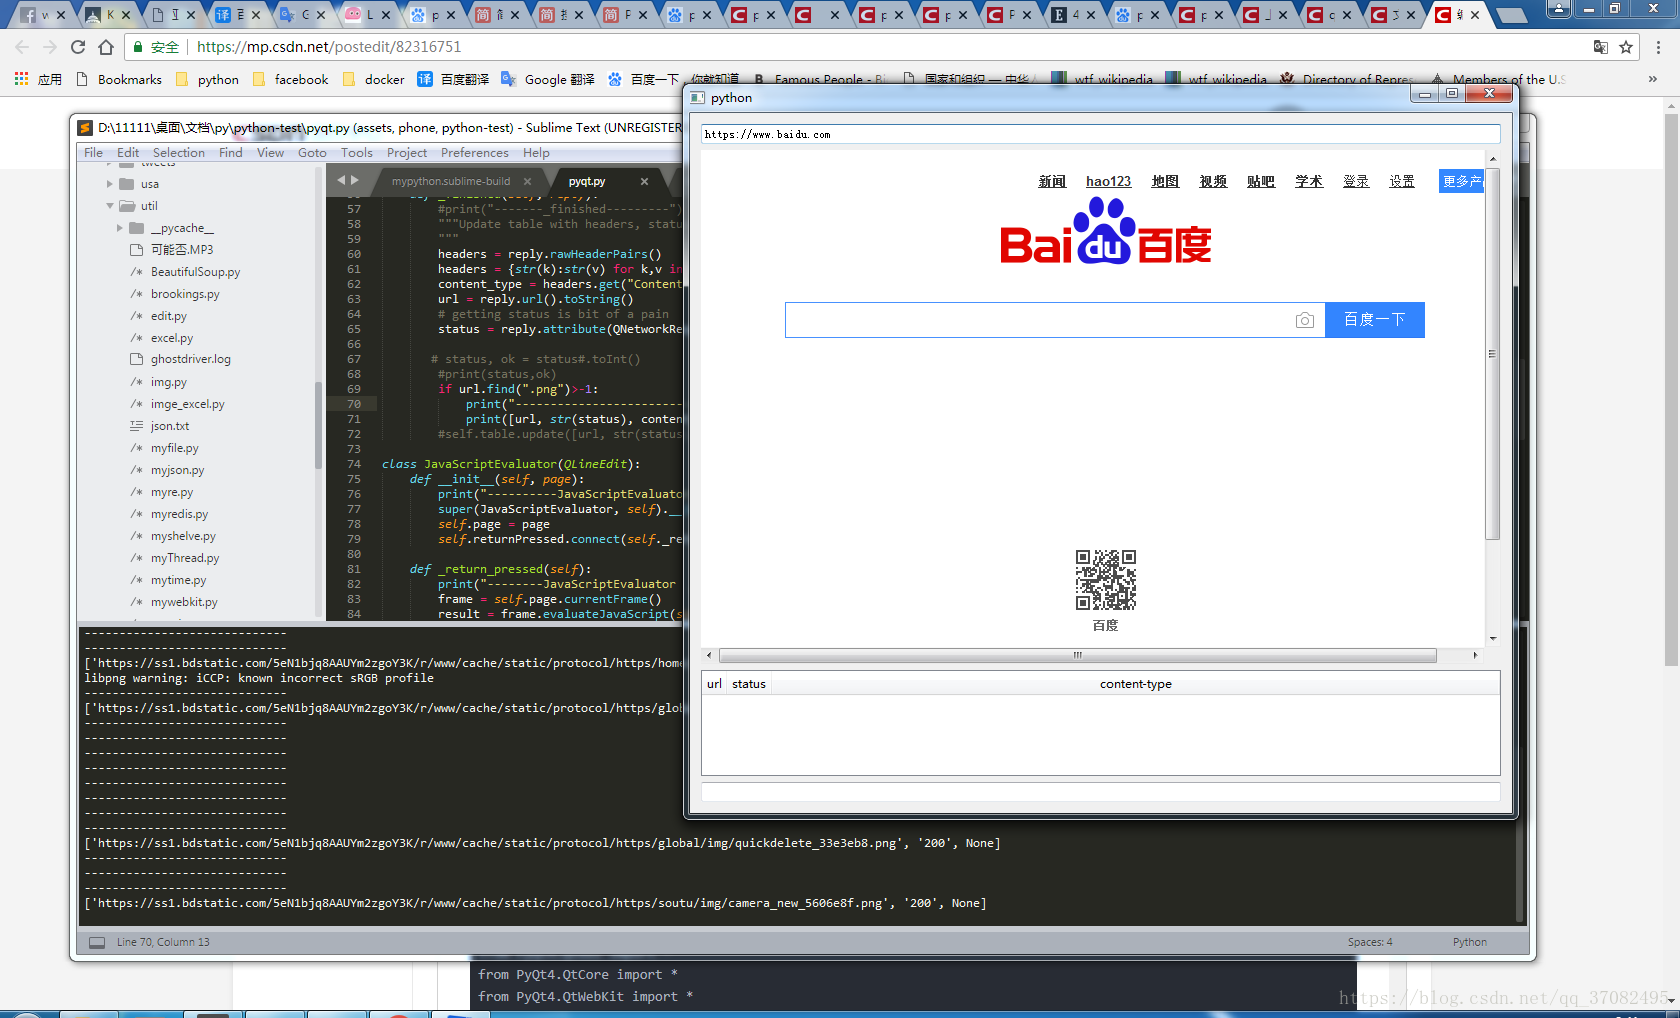Click the Chrome reload page icon
Viewport: 1680px width, 1018px height.
tap(78, 47)
